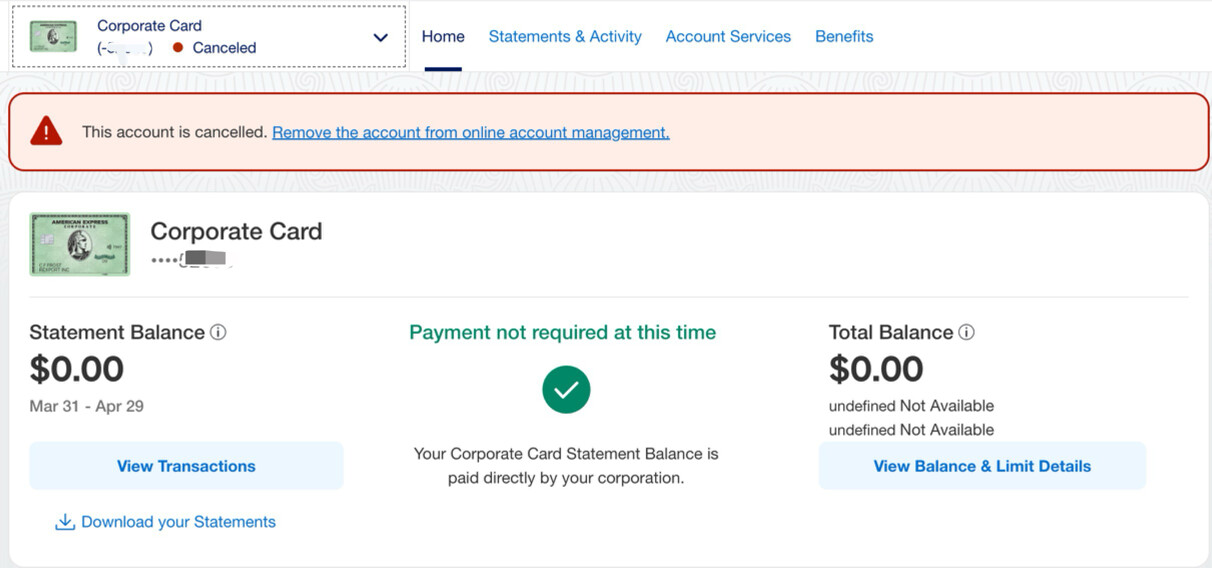The height and width of the screenshot is (568, 1212).
Task: Click the red Canceled status dot
Action: (x=178, y=47)
